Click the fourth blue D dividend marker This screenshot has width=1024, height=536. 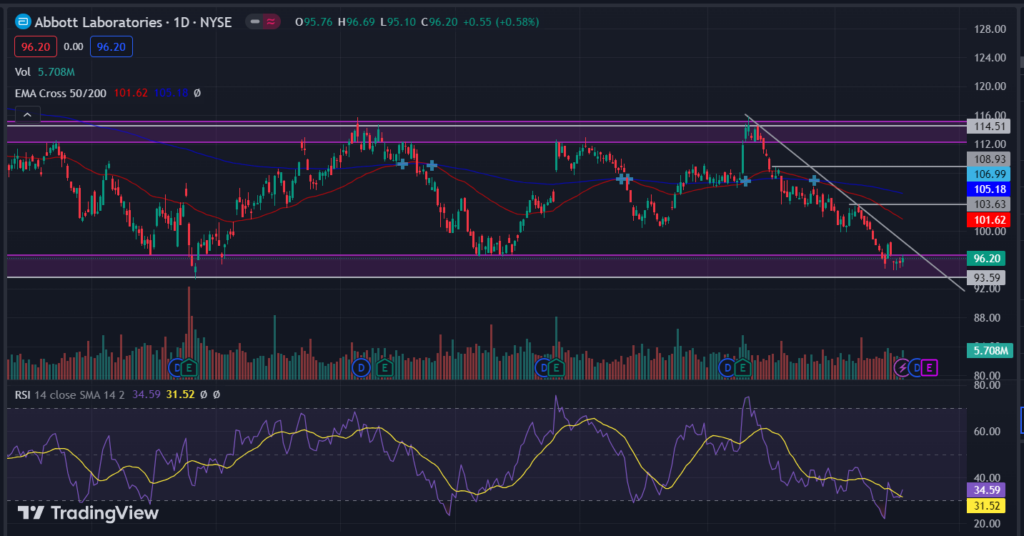pyautogui.click(x=728, y=368)
